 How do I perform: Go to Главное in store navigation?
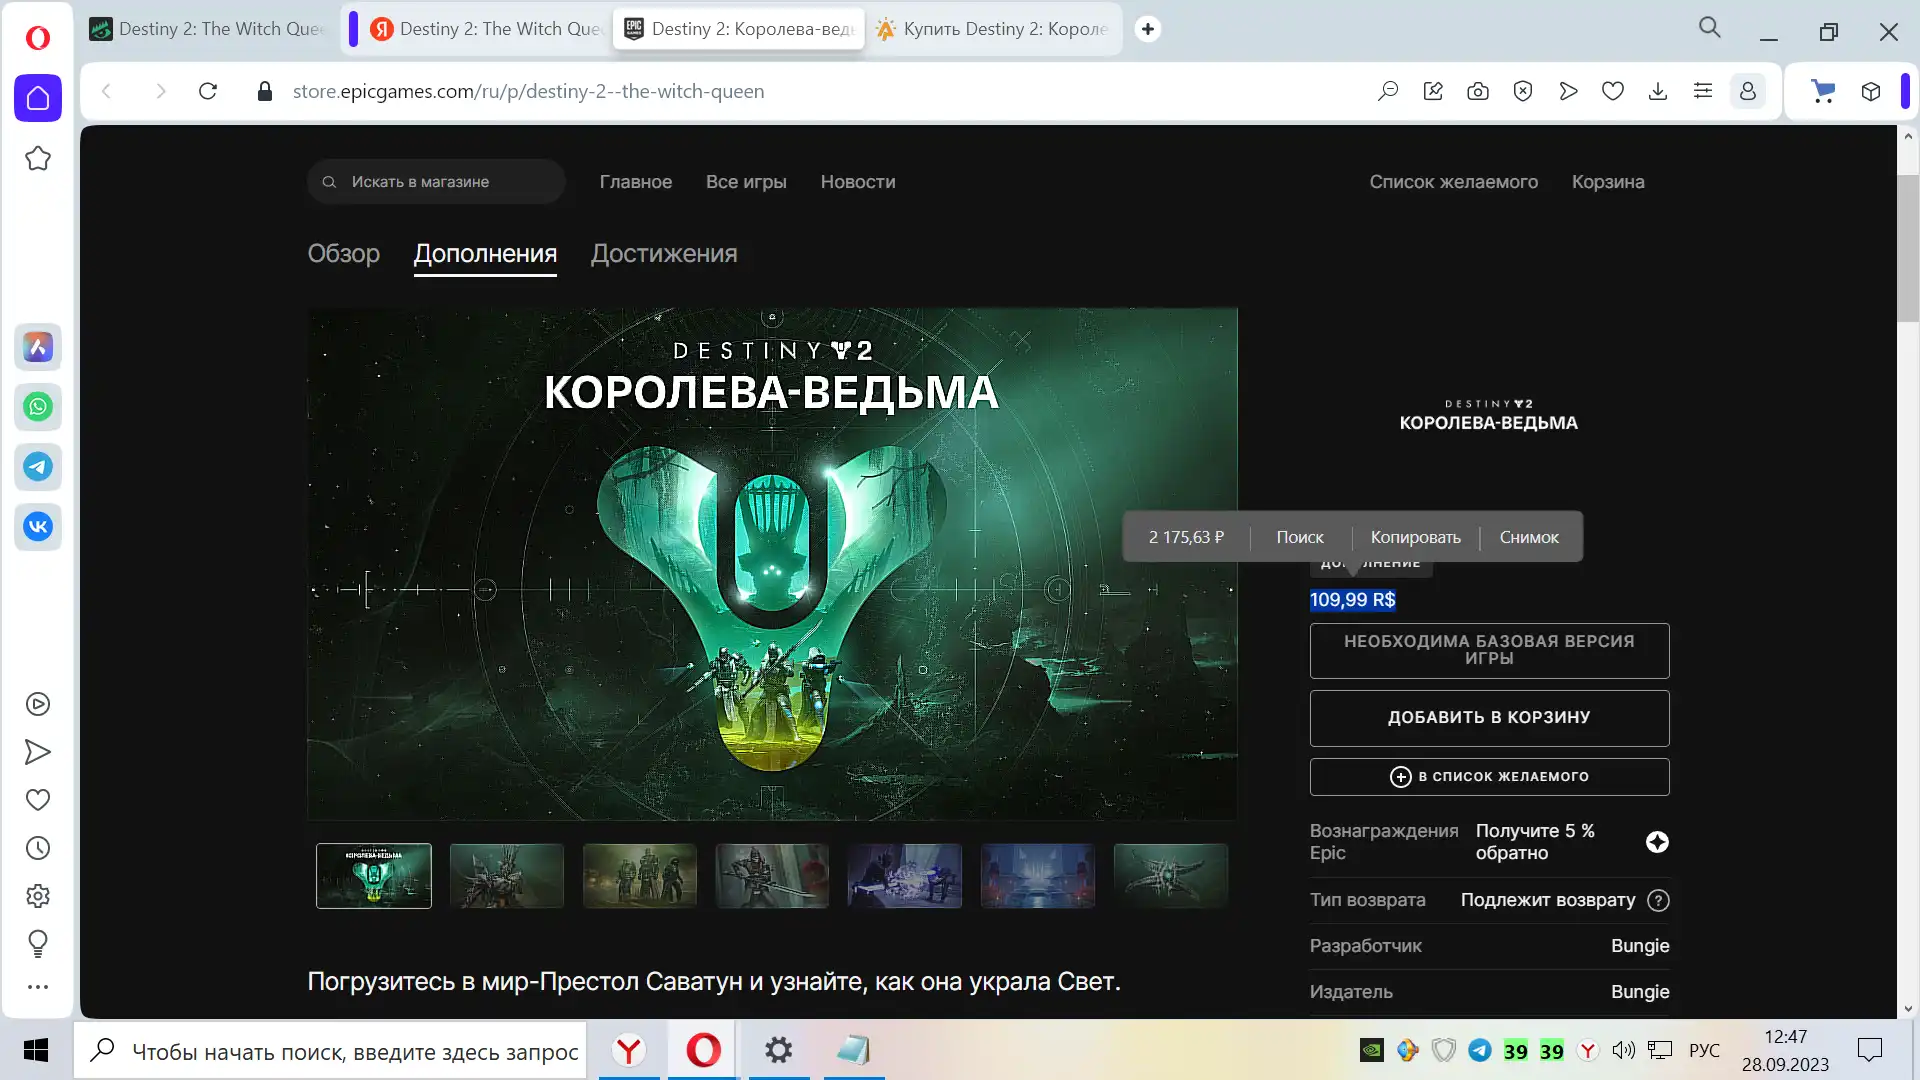tap(636, 182)
